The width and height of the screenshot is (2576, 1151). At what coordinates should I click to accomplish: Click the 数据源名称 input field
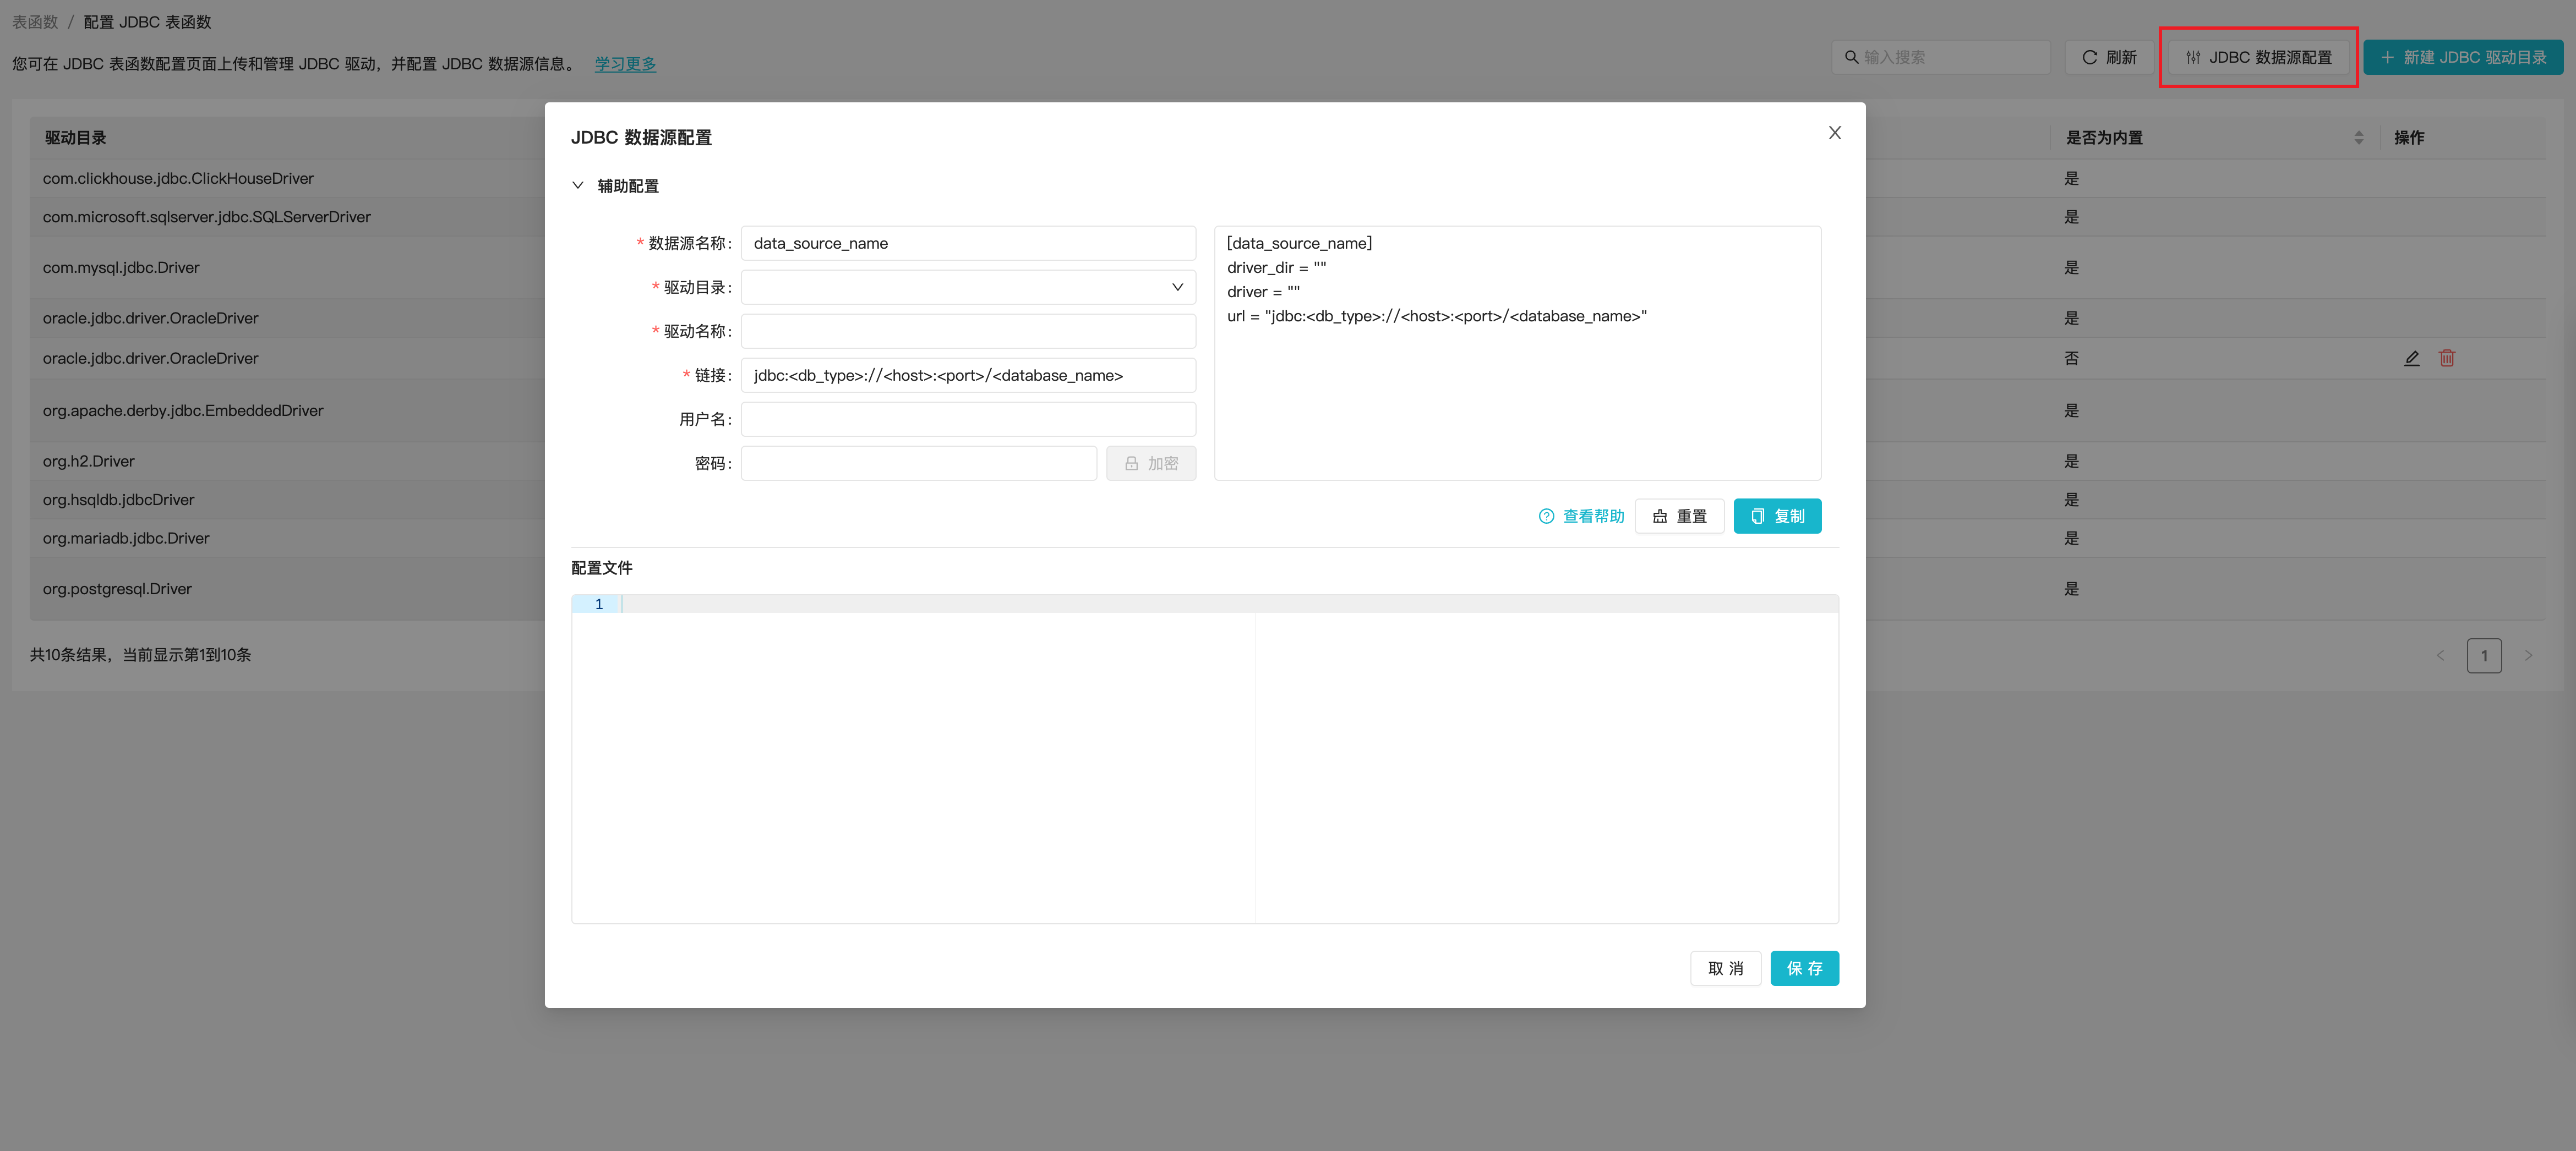pos(968,243)
